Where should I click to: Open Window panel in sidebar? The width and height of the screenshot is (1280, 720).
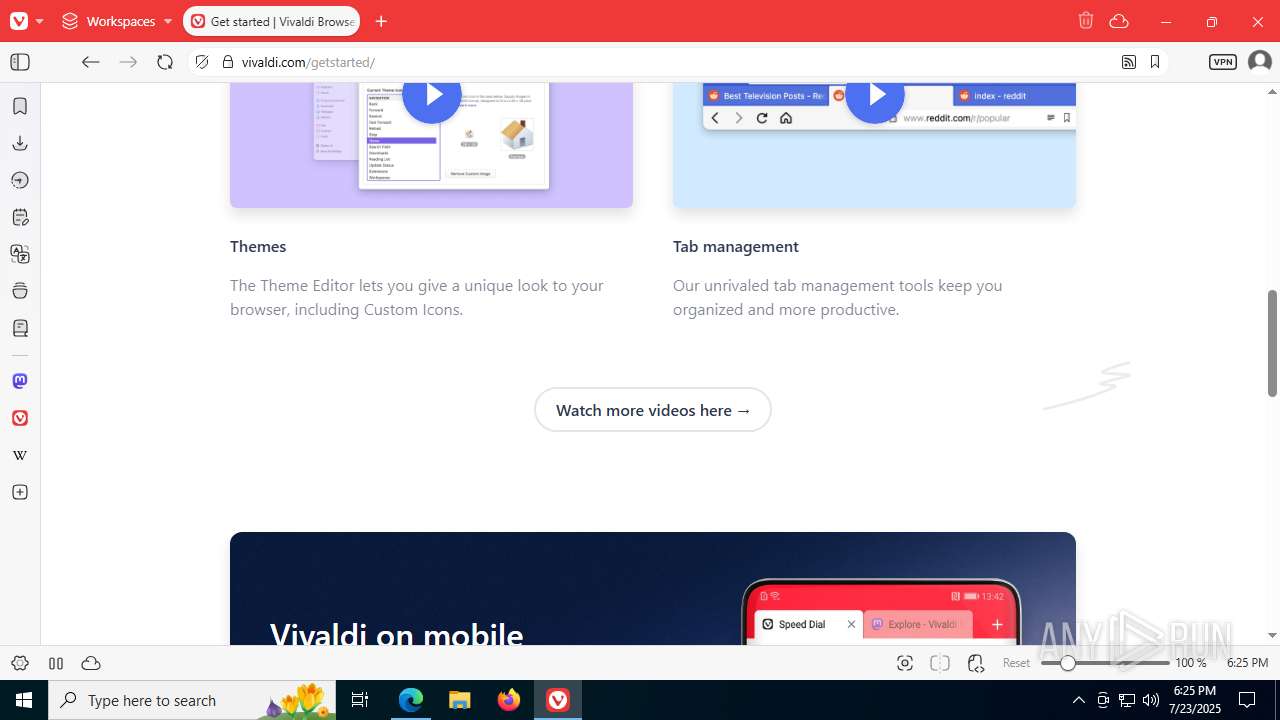click(x=20, y=291)
